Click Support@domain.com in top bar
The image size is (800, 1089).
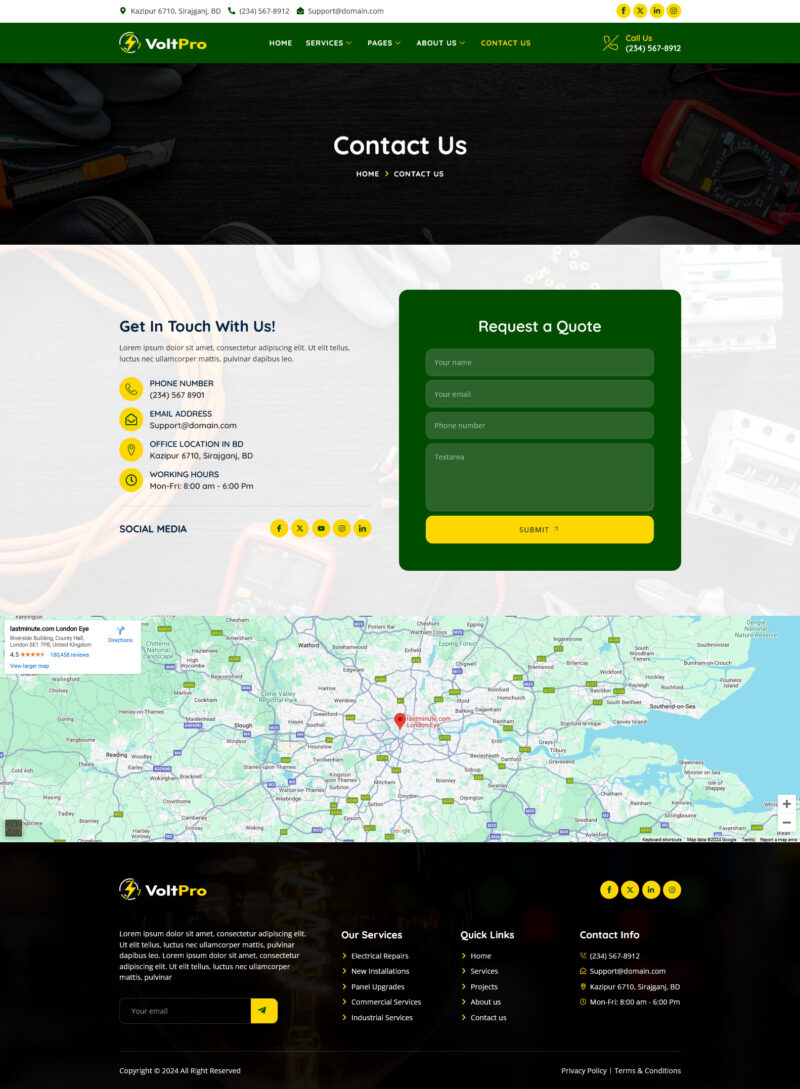pos(345,11)
